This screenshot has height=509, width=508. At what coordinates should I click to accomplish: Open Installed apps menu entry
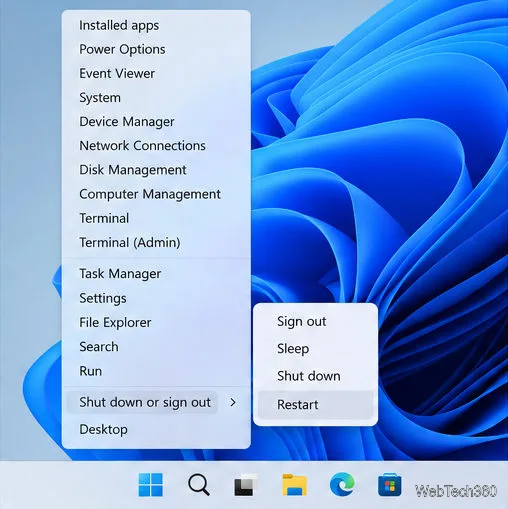[x=156, y=25]
